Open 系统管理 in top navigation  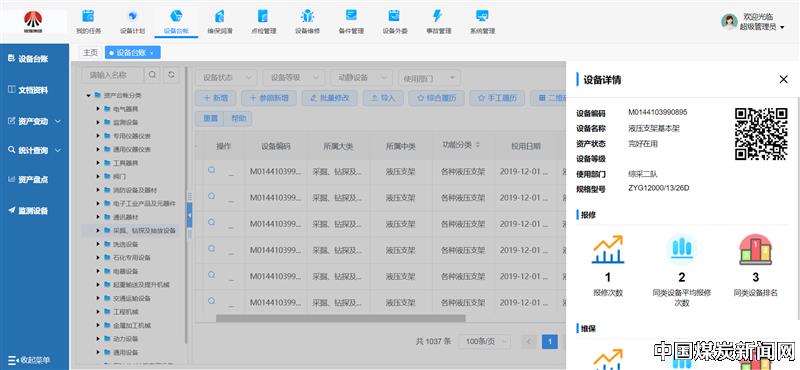pos(482,22)
